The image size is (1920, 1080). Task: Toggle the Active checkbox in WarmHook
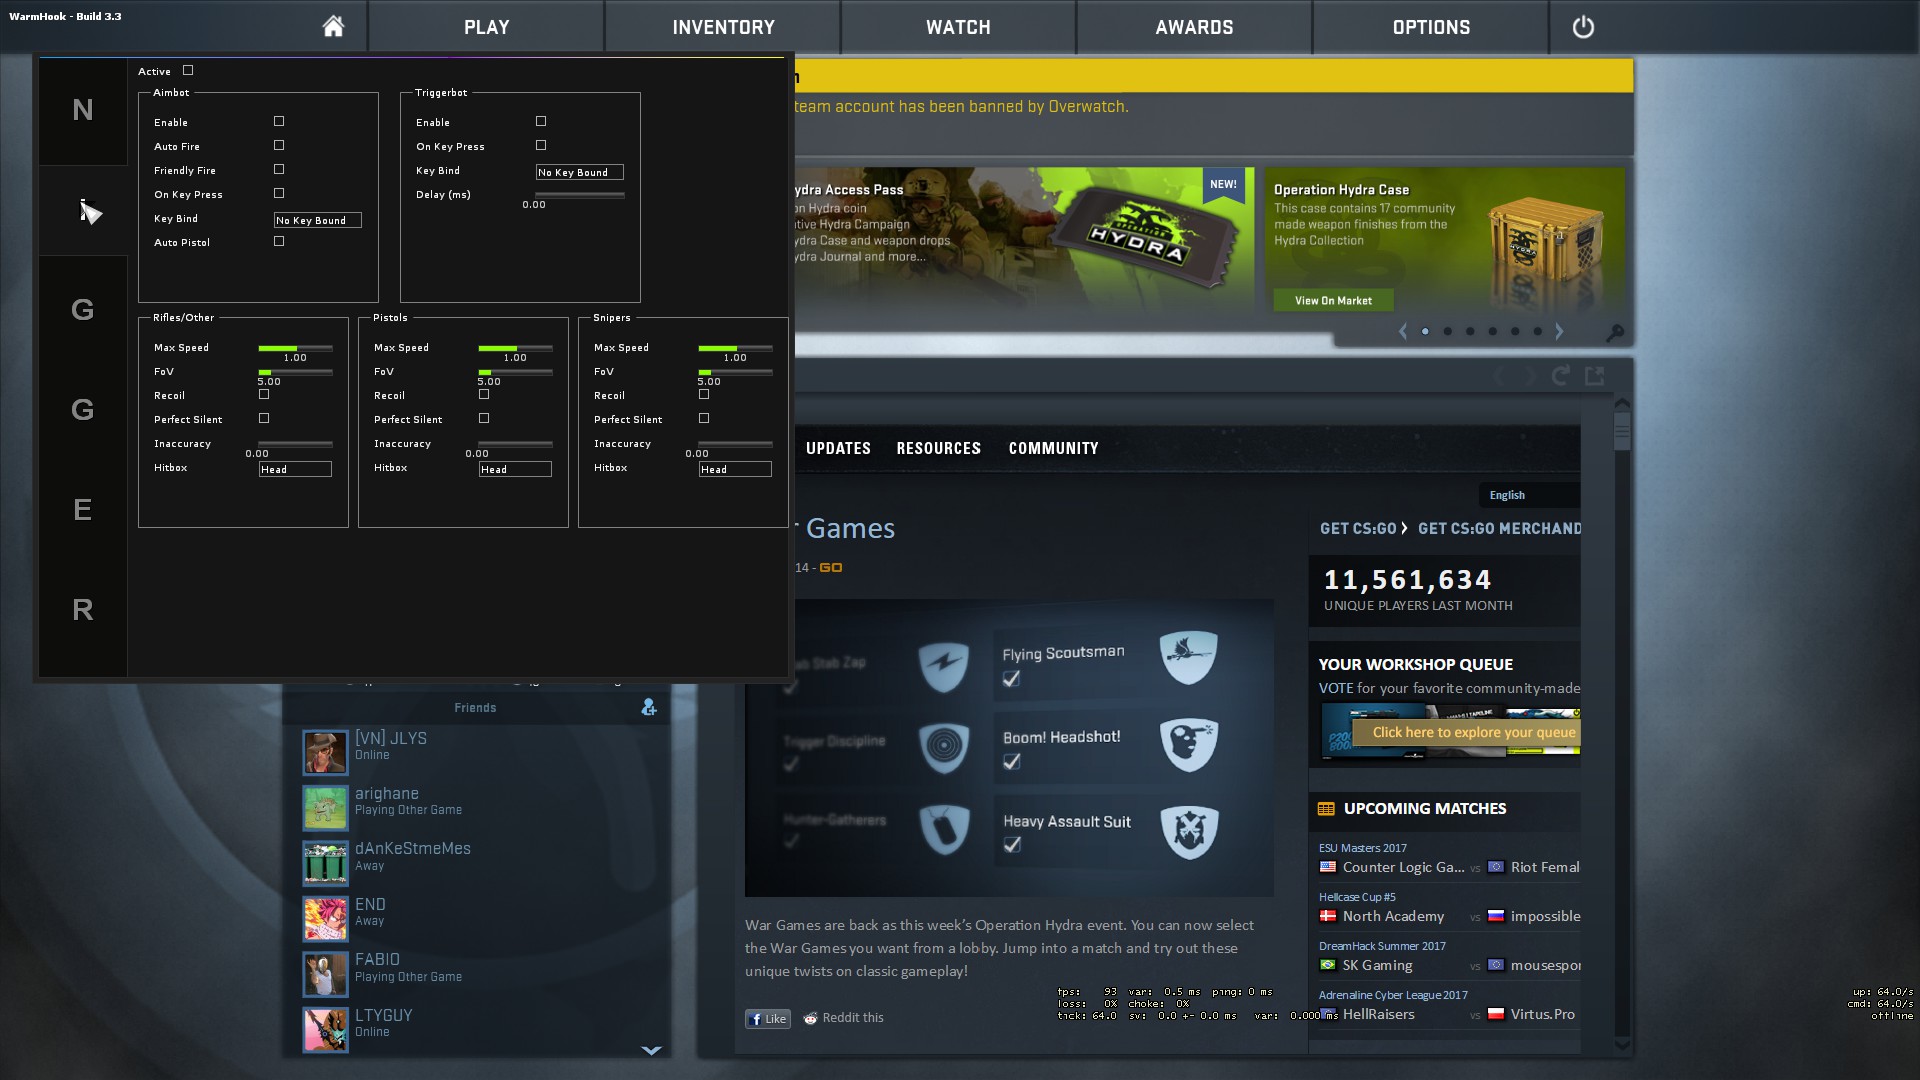click(188, 70)
